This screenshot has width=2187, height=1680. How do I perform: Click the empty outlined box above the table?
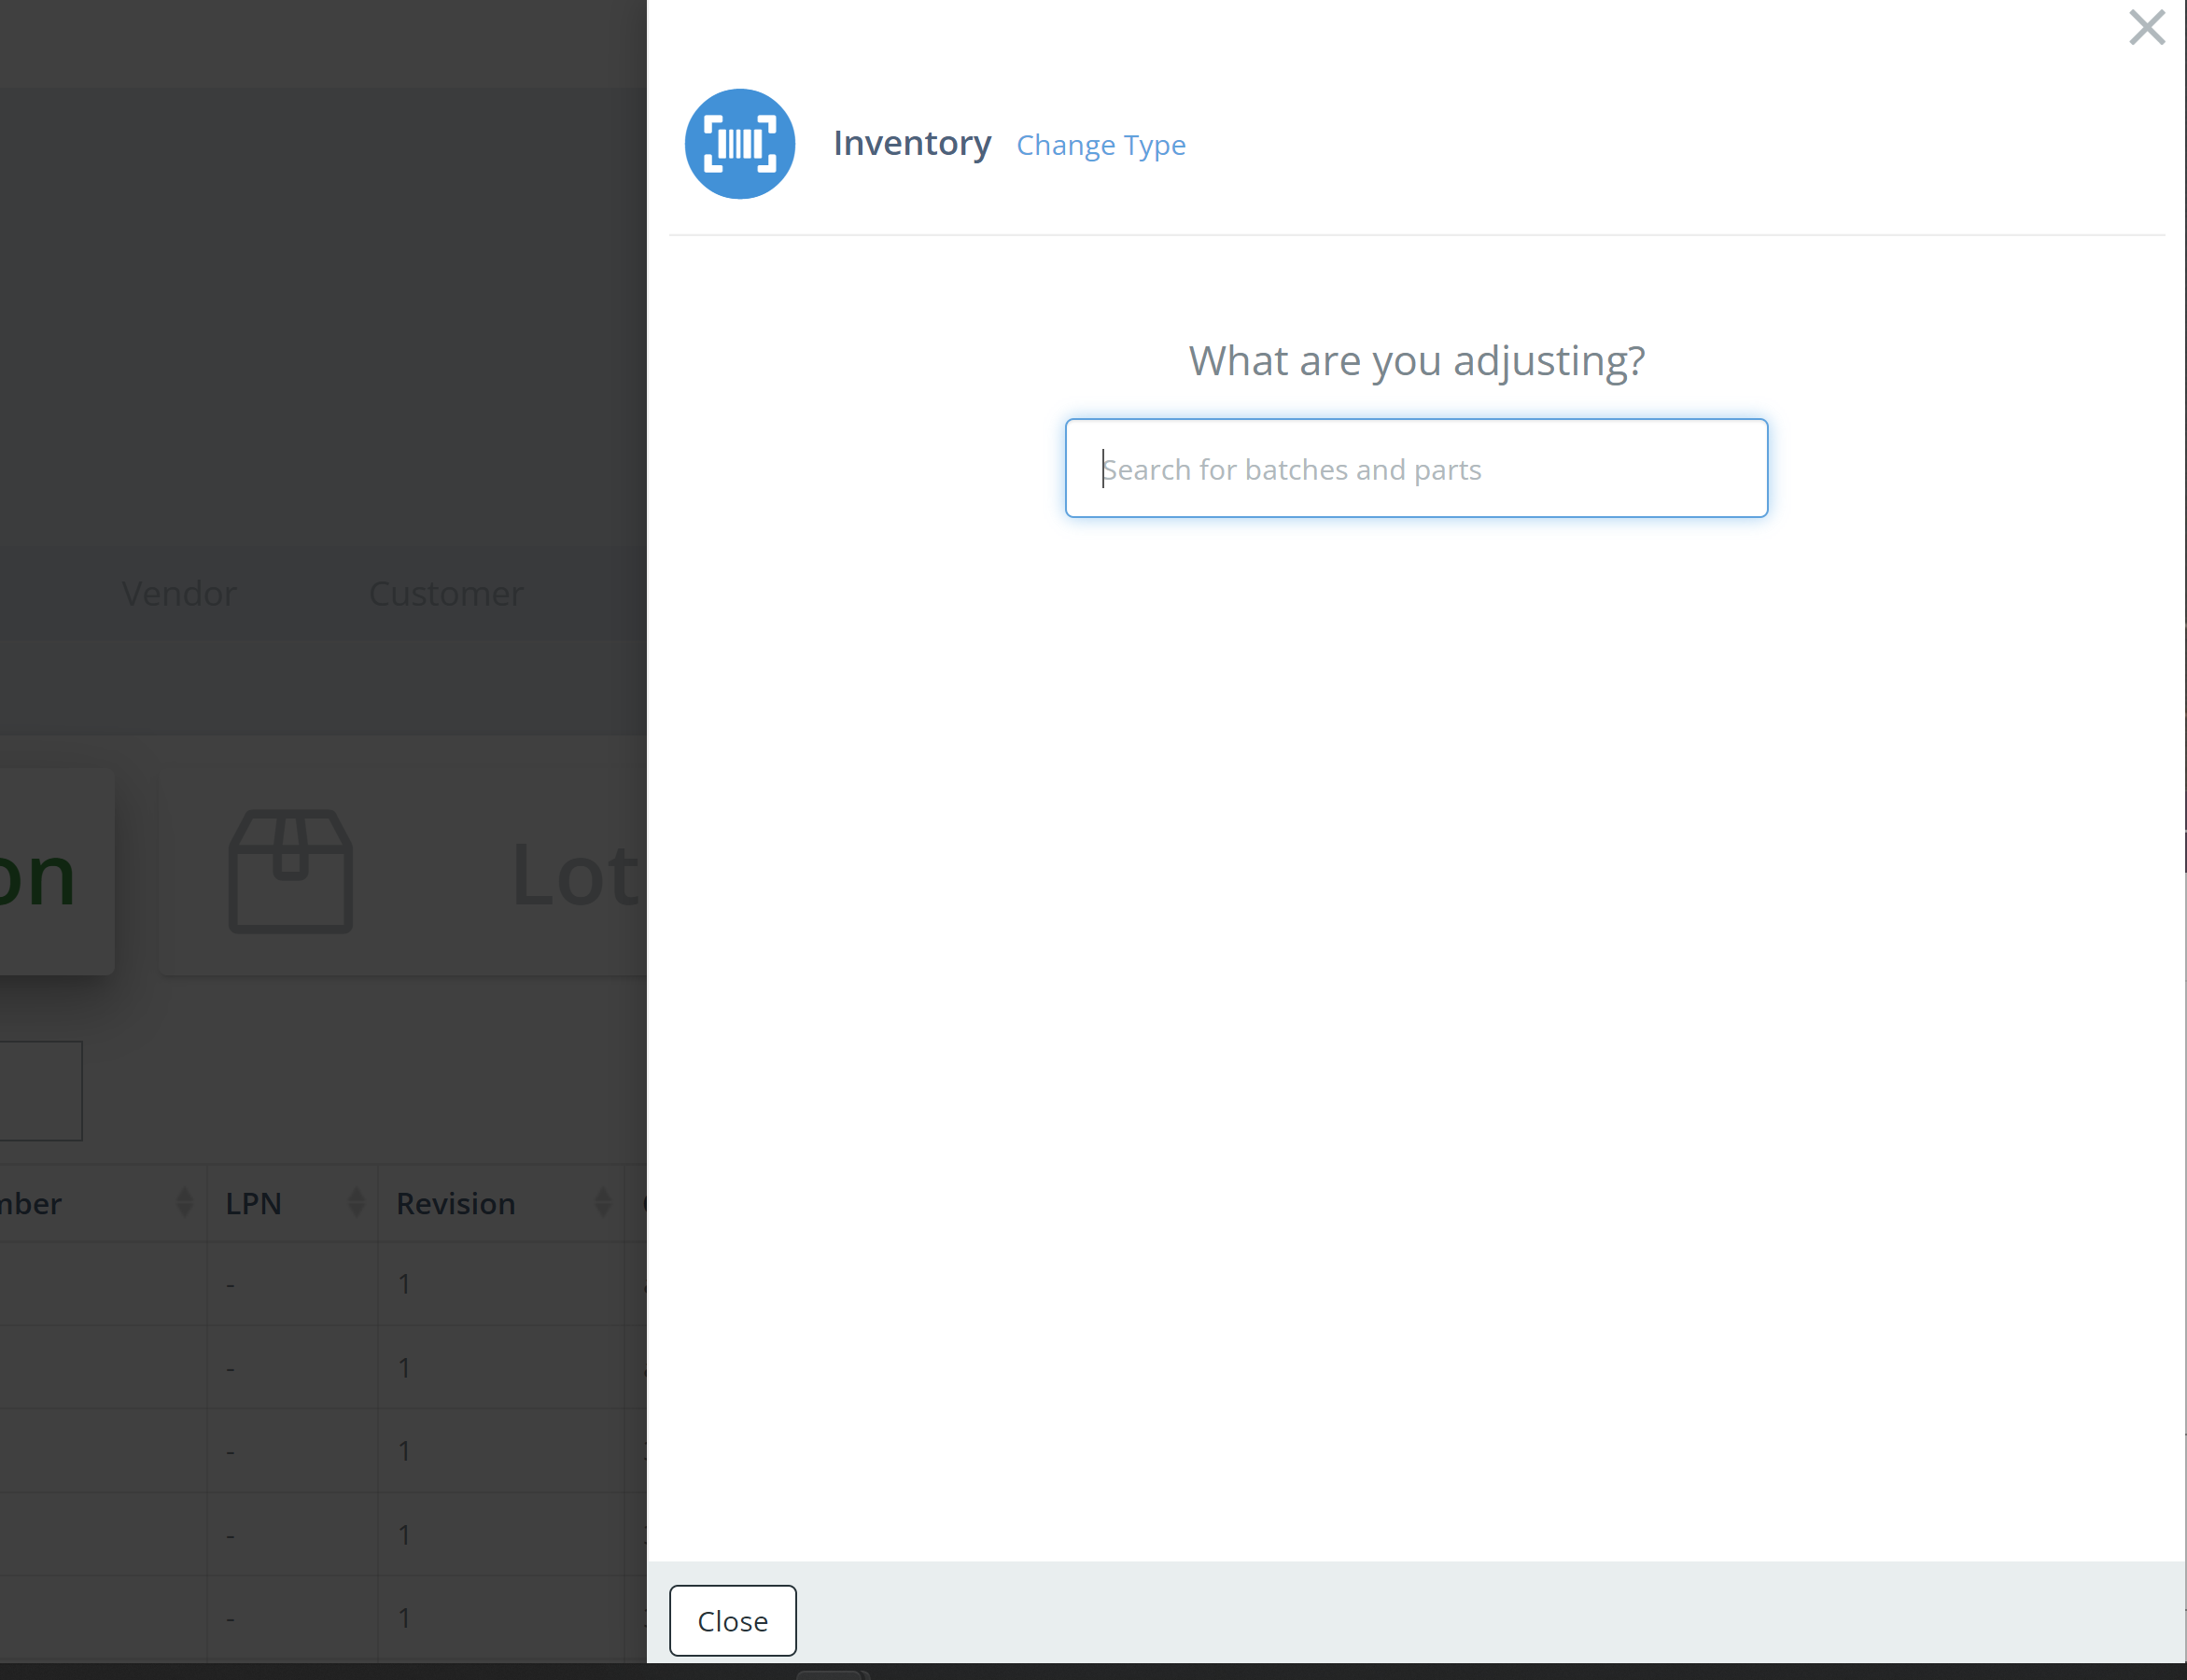(x=38, y=1090)
